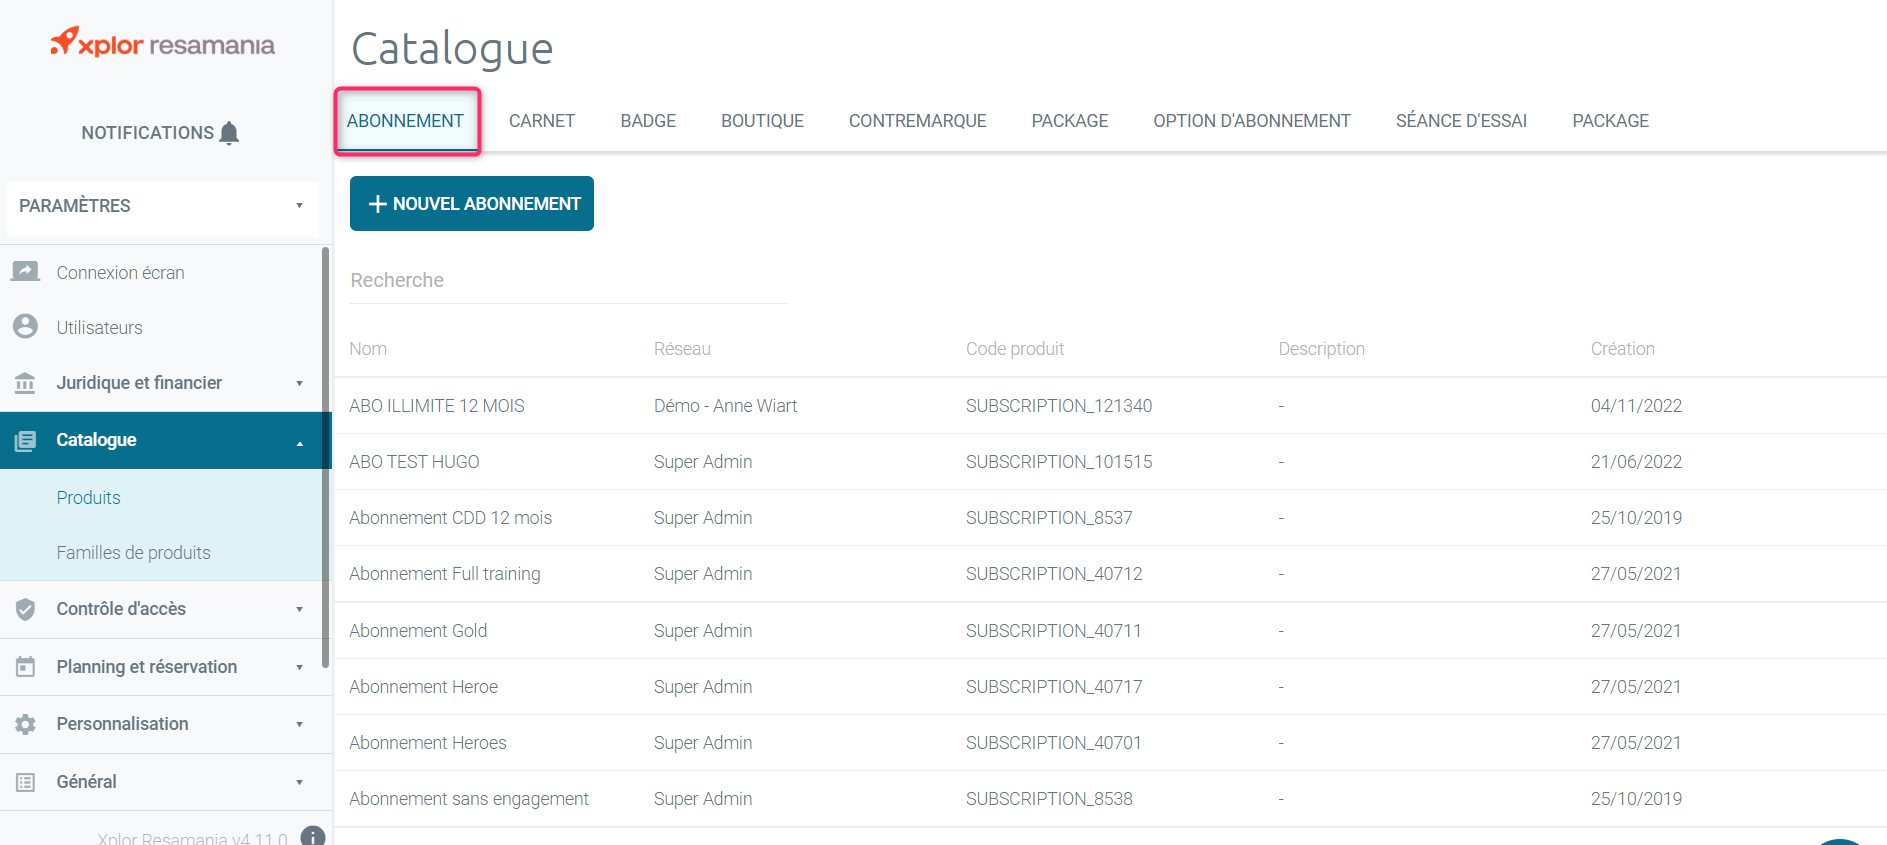The width and height of the screenshot is (1887, 845).
Task: Switch to the CONTREMARQUE tab
Action: click(918, 121)
